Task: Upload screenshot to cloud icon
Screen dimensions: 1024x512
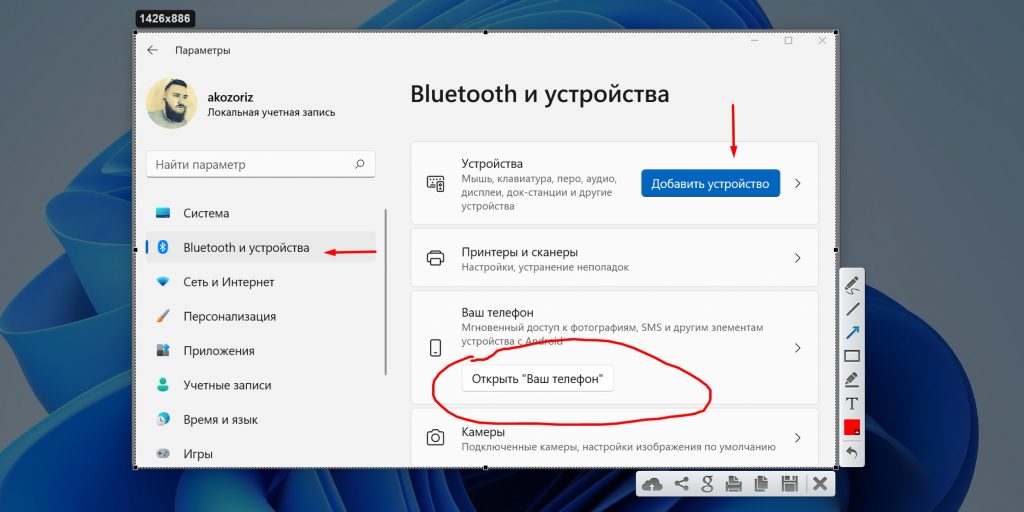Action: point(652,484)
